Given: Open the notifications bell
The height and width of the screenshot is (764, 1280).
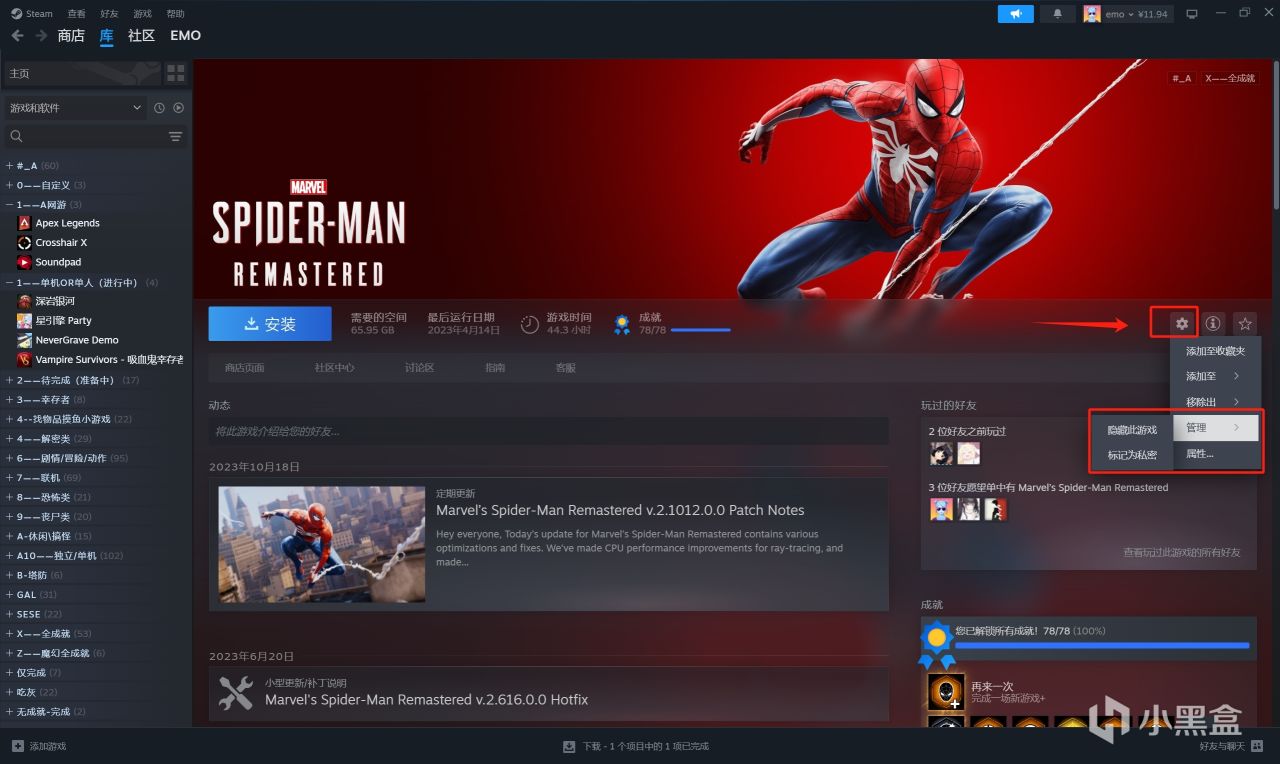Looking at the screenshot, I should pyautogui.click(x=1058, y=14).
